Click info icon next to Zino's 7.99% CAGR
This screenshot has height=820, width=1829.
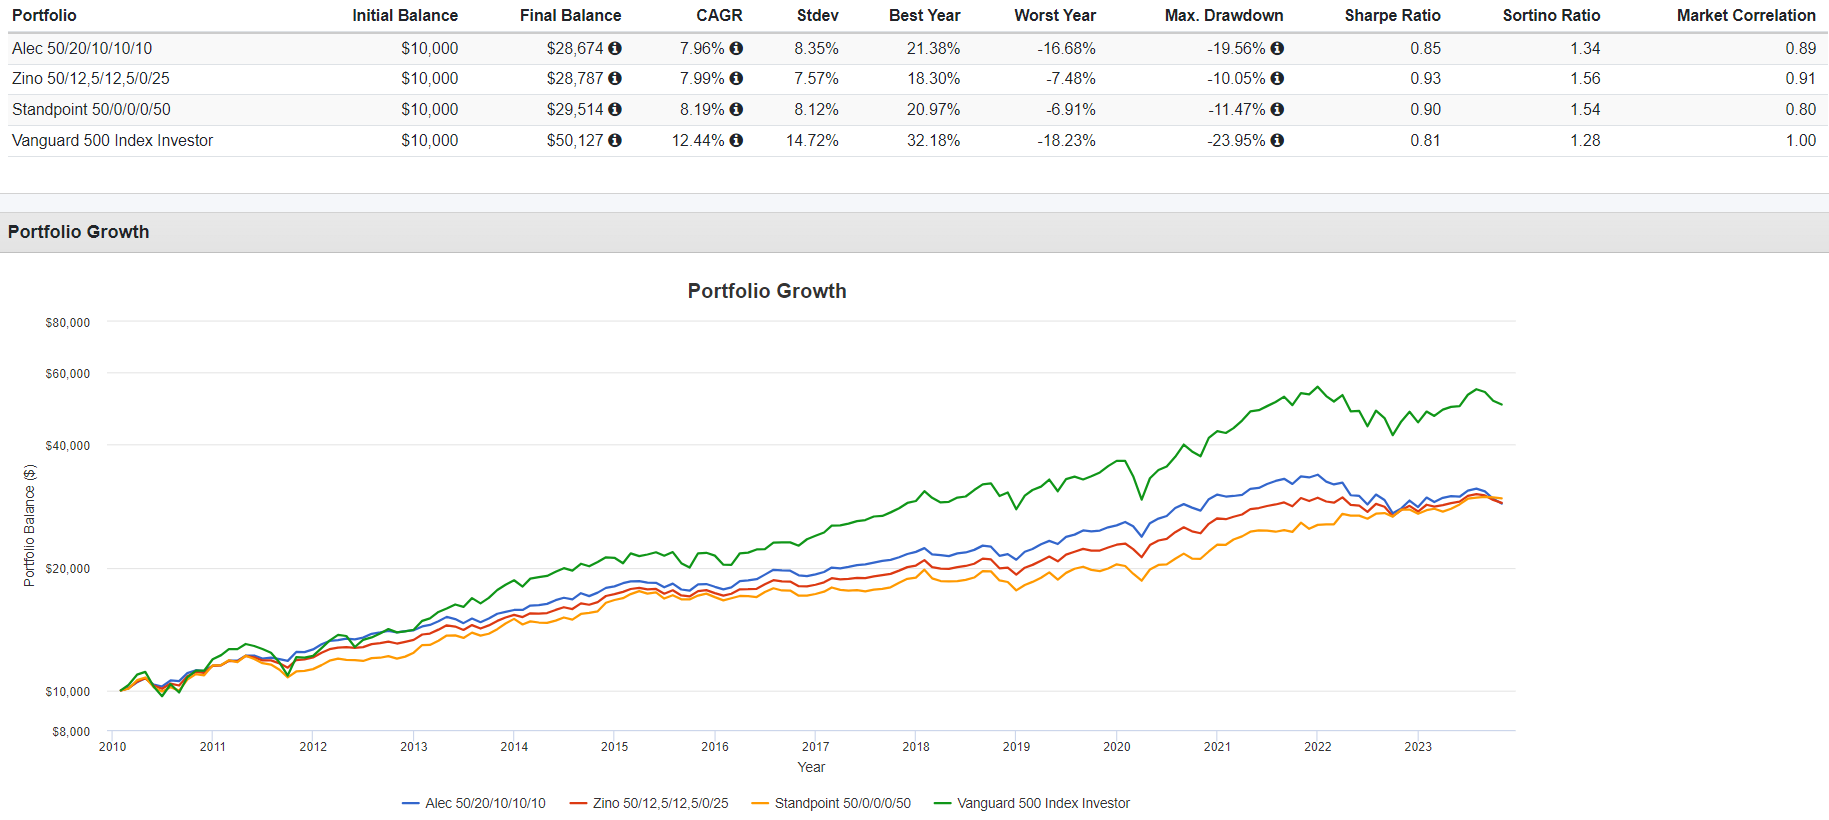[x=736, y=78]
